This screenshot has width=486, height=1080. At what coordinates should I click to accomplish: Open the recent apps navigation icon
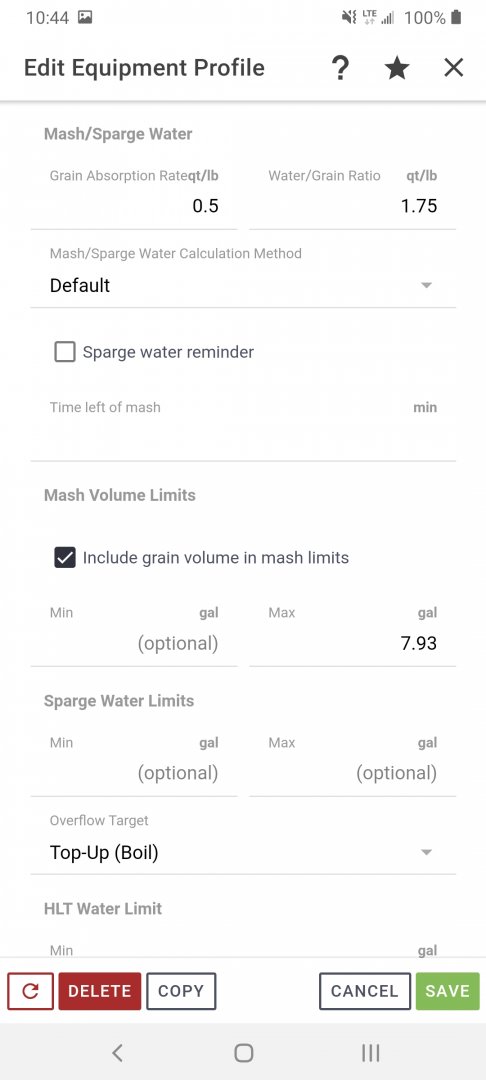pos(370,1052)
